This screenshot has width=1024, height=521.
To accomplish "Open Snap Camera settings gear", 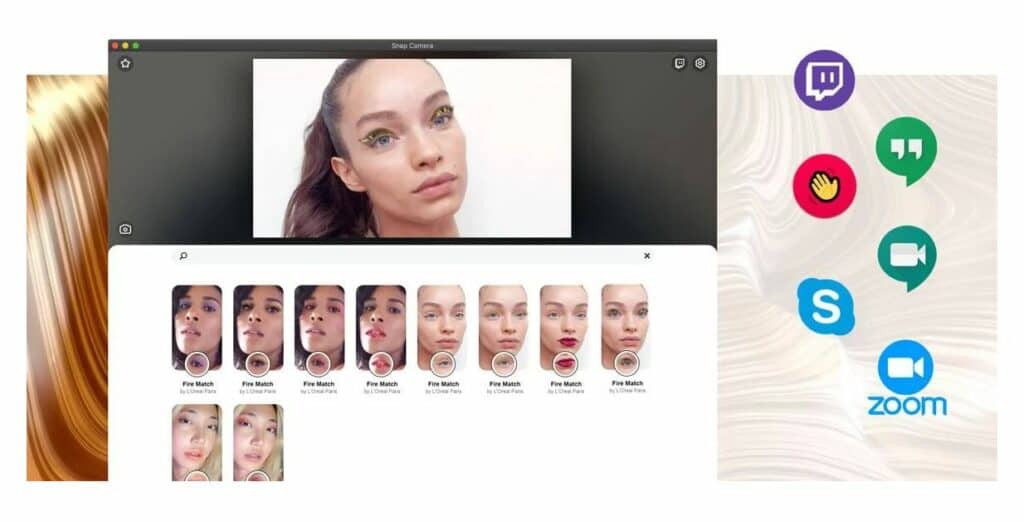I will pyautogui.click(x=700, y=63).
